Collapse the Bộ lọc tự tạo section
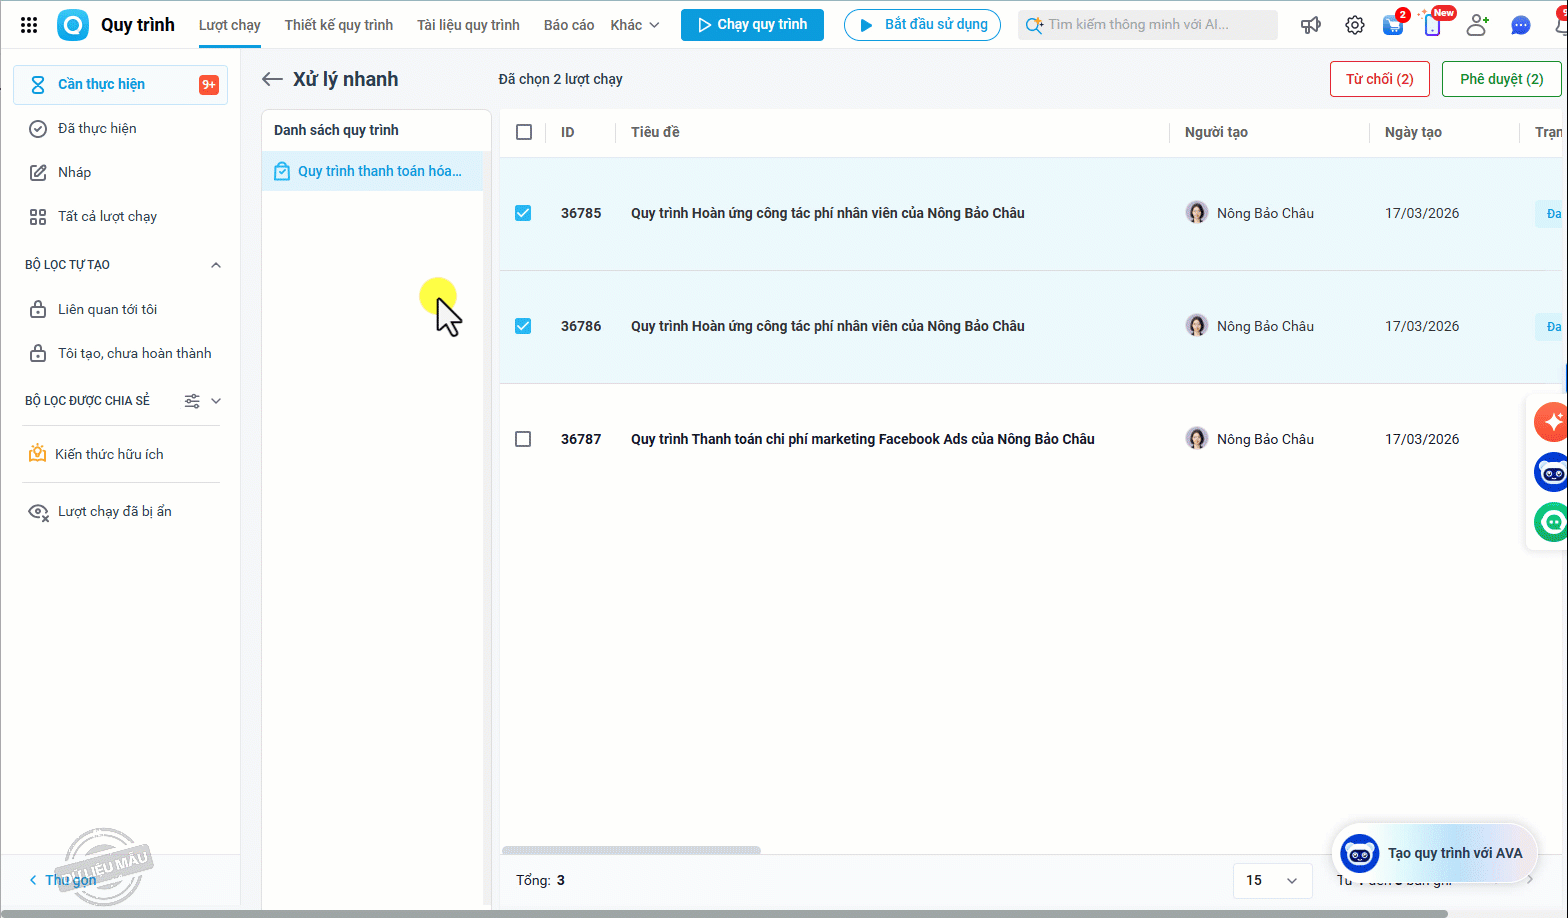 216,265
